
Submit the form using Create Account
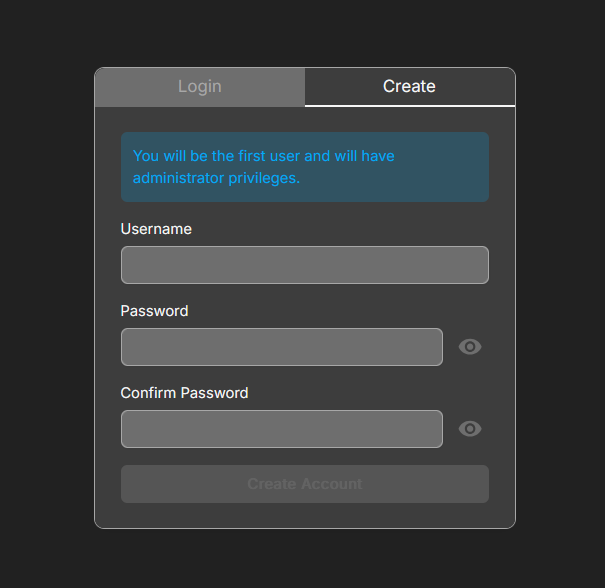(x=305, y=484)
